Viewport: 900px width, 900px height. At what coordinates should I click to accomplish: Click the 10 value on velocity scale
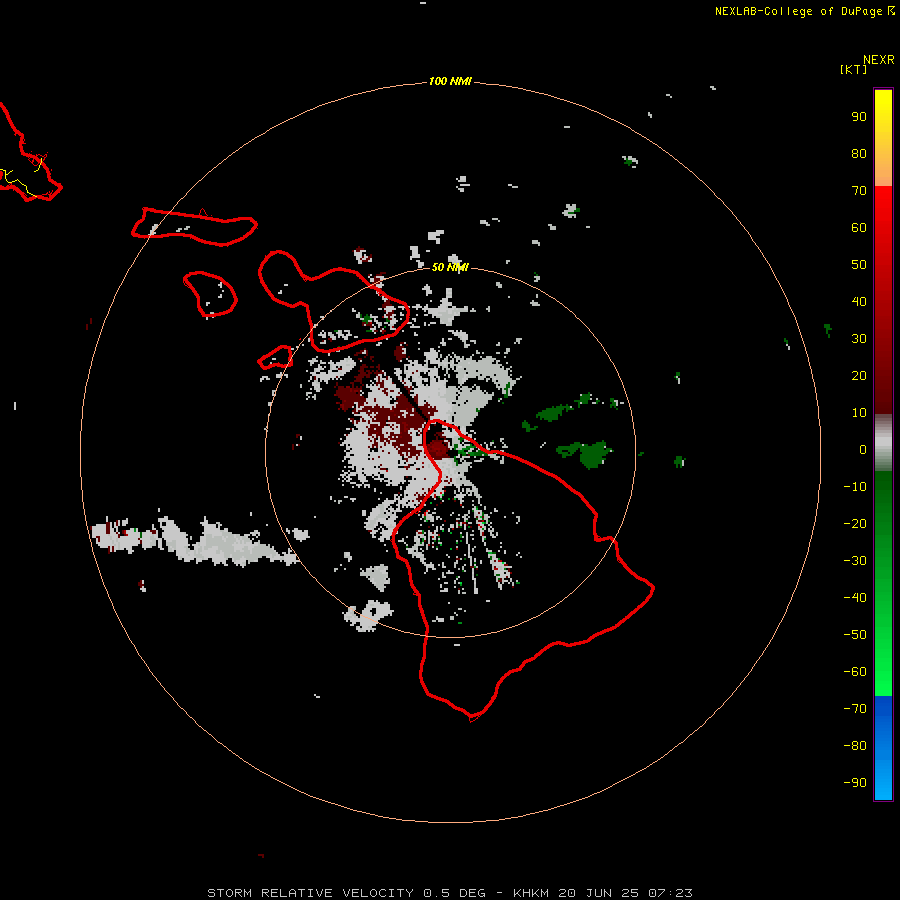click(859, 413)
